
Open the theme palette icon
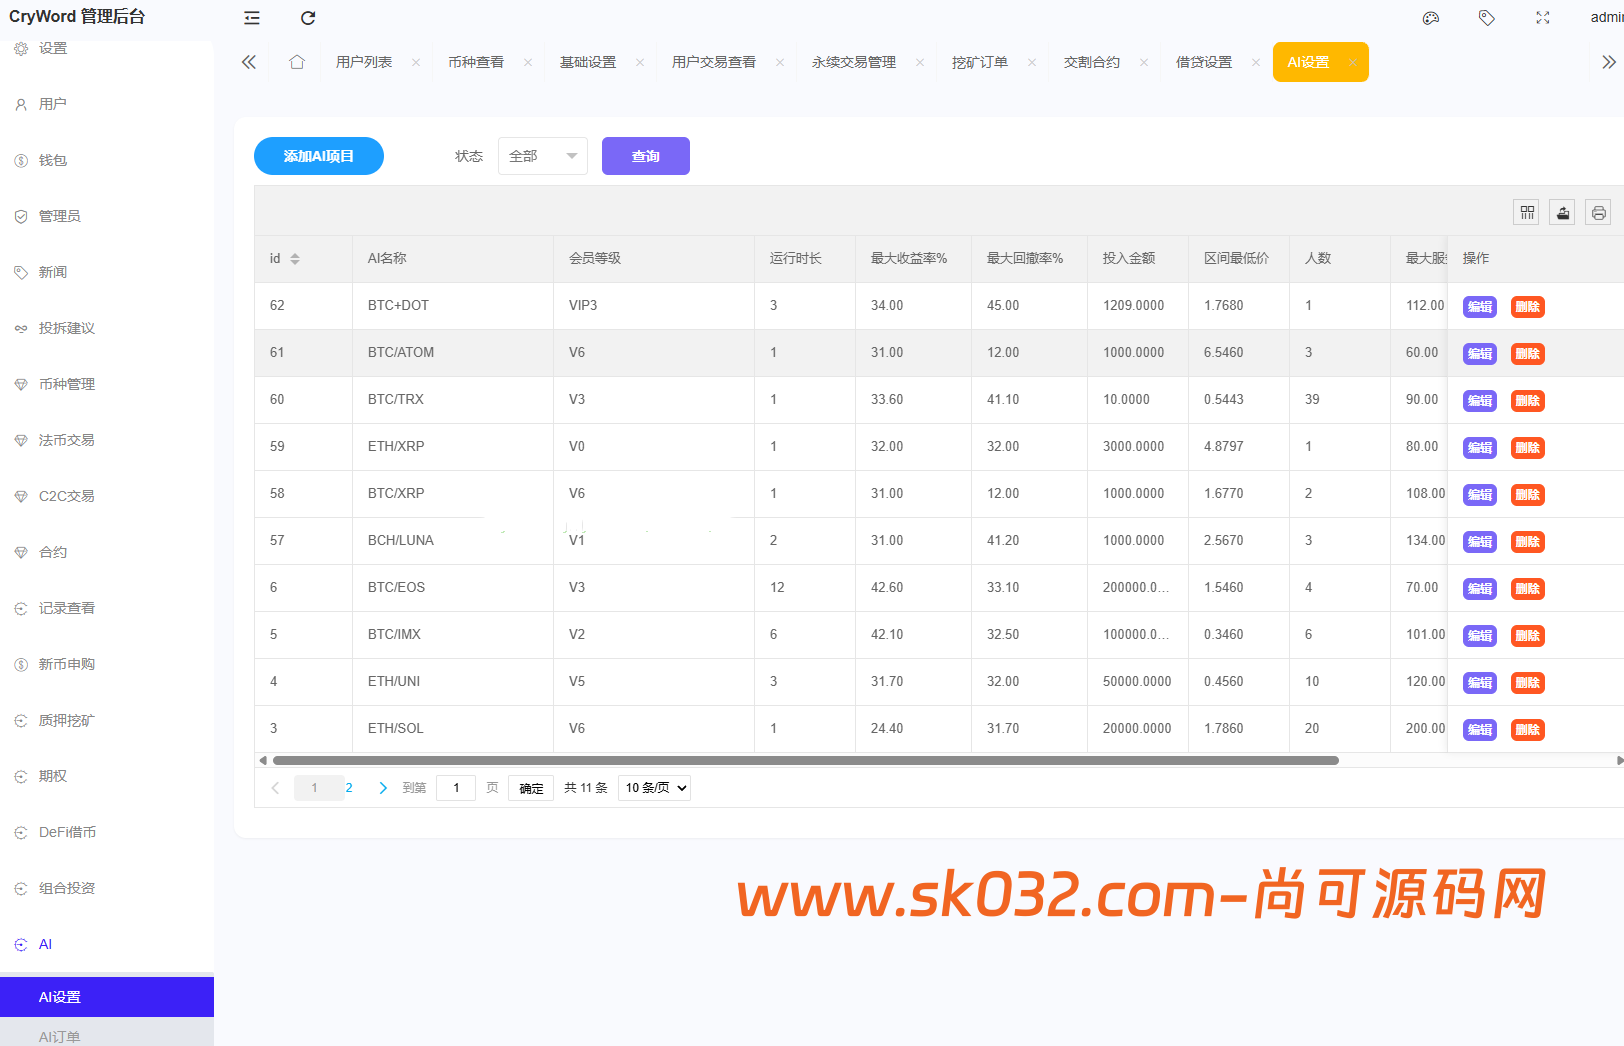(x=1431, y=18)
